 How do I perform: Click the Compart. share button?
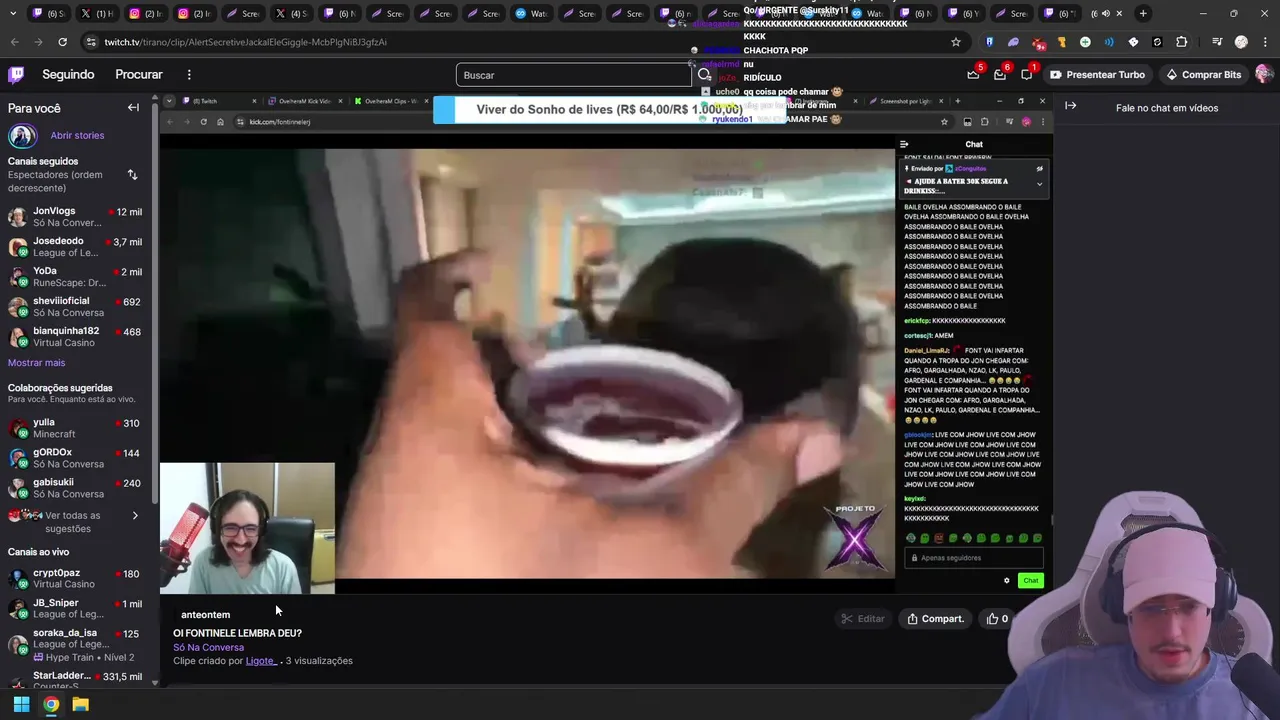pyautogui.click(x=935, y=619)
